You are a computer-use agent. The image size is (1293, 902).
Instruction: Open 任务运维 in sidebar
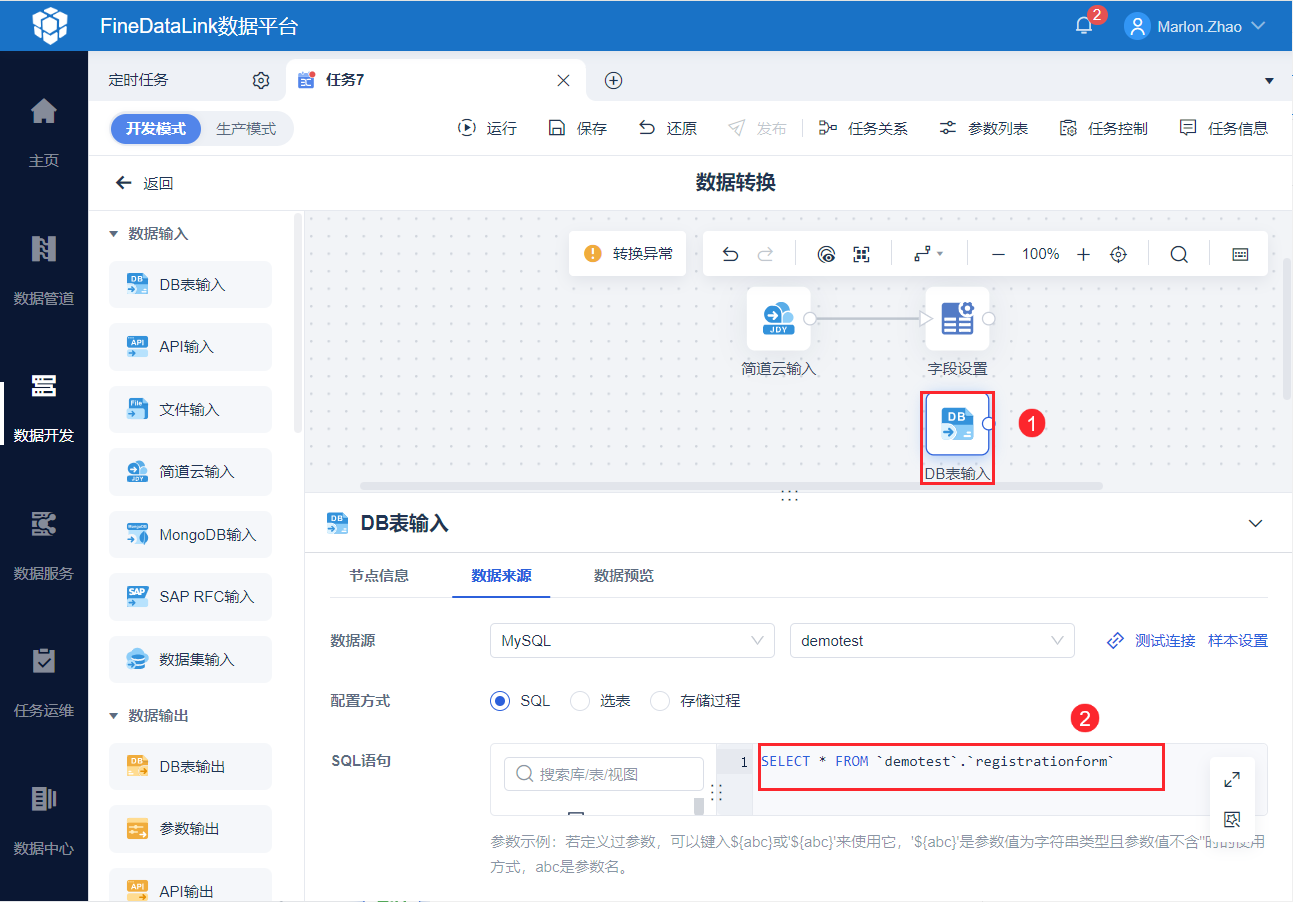point(44,683)
